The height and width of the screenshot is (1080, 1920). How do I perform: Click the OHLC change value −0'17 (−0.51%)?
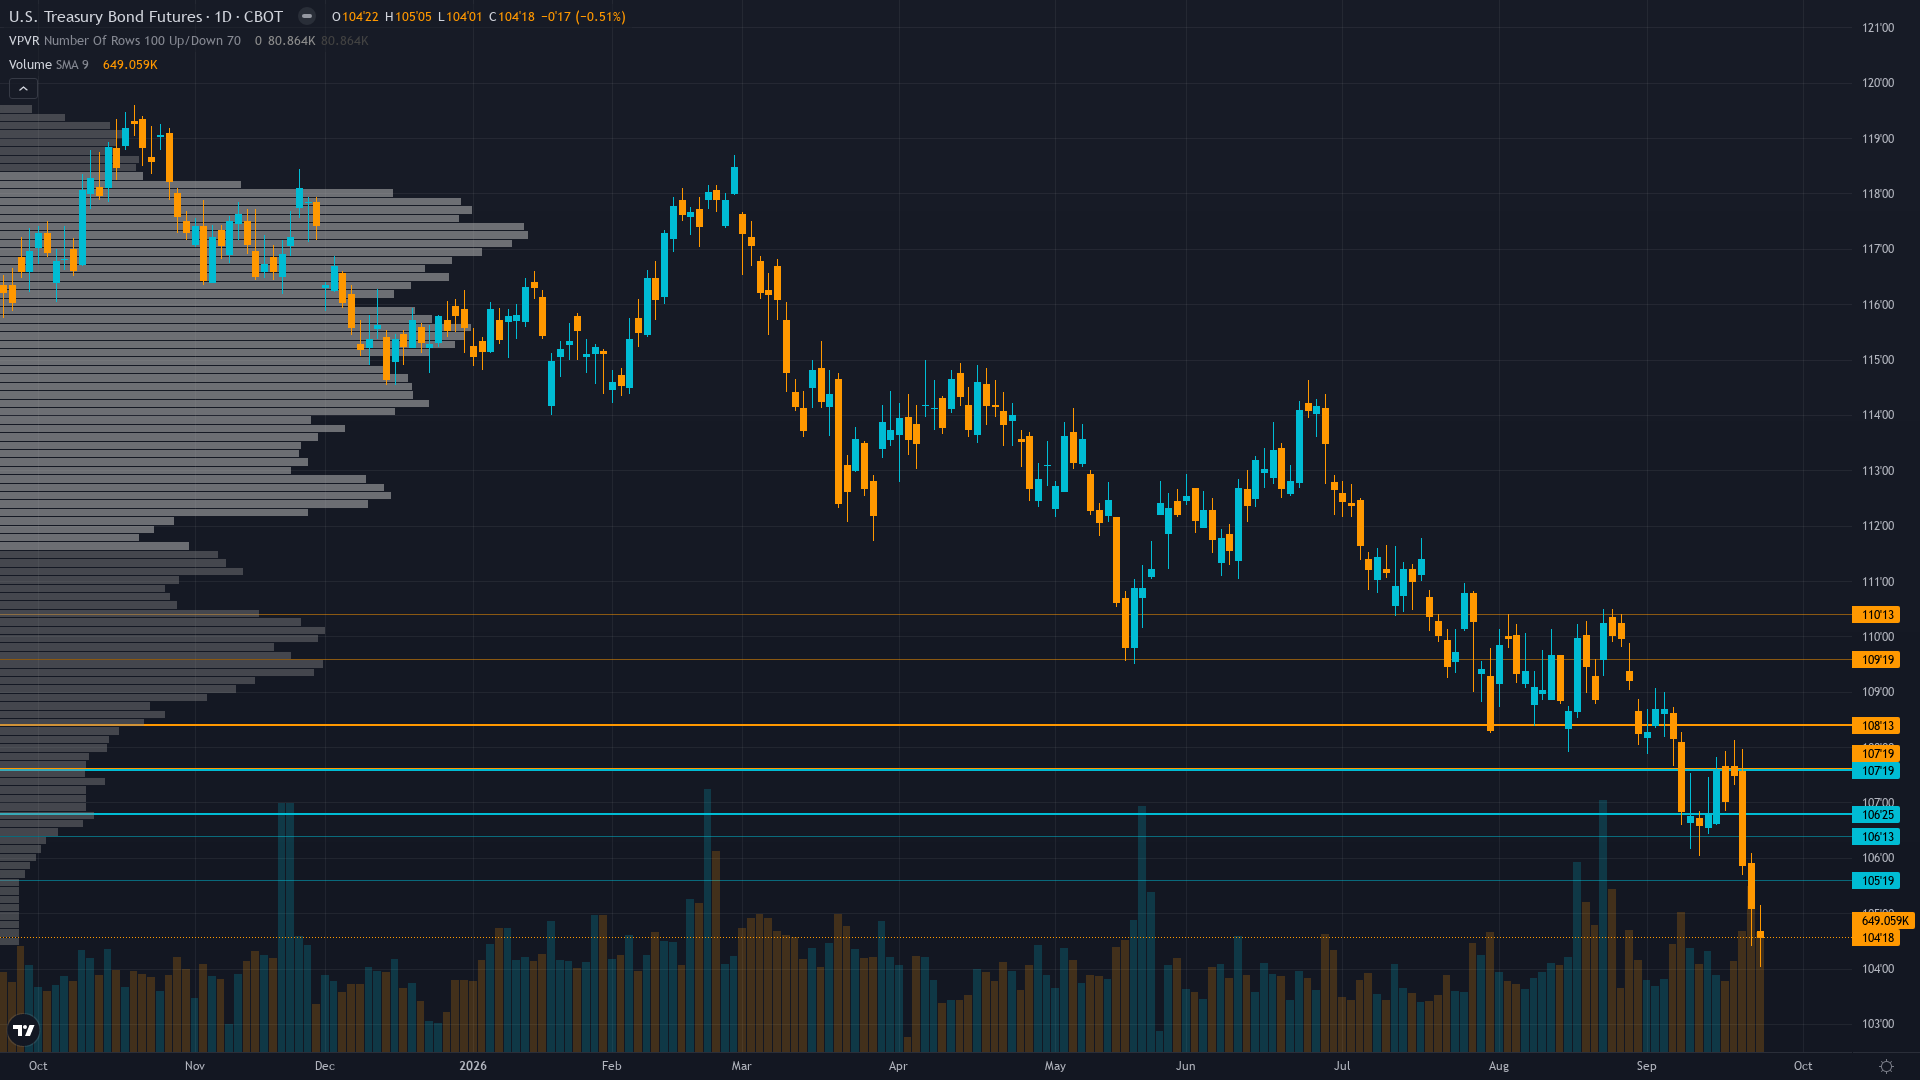[584, 17]
